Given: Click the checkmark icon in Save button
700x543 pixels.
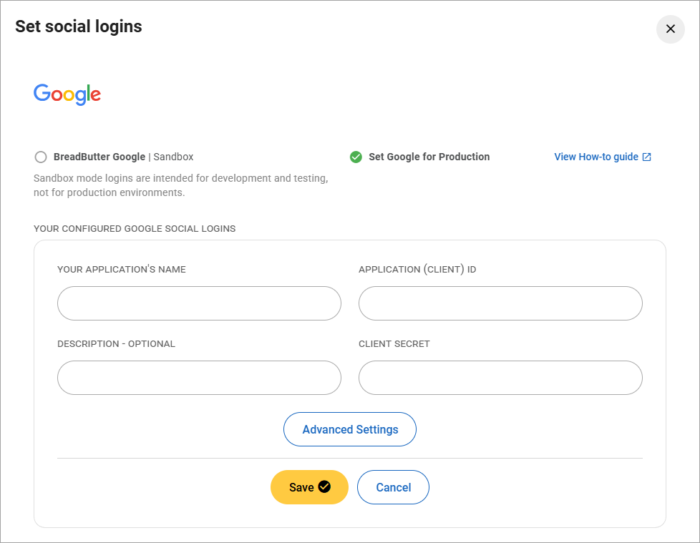Looking at the screenshot, I should [x=324, y=487].
